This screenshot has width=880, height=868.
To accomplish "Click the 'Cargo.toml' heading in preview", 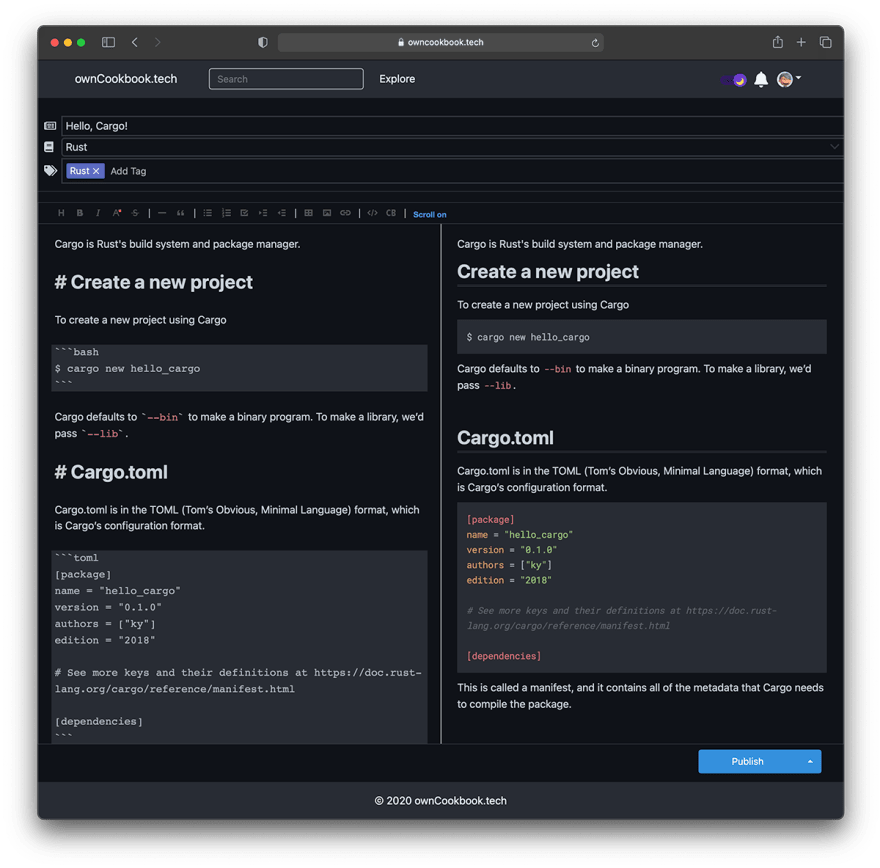I will (x=505, y=438).
